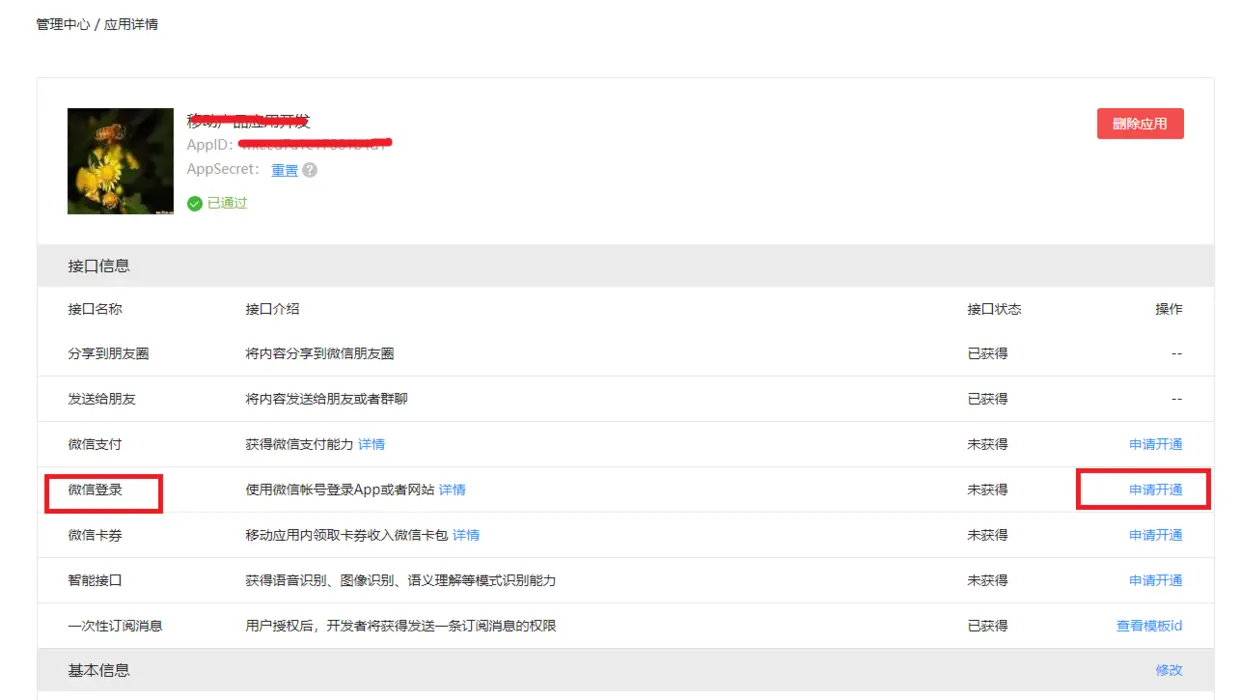This screenshot has width=1240, height=700.
Task: Click 修改 next to 基本信息
Action: [1169, 670]
